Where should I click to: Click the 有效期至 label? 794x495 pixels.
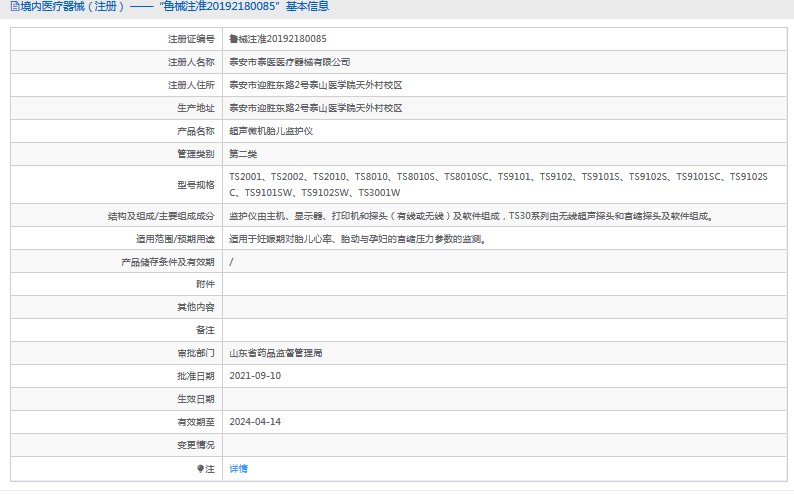click(196, 422)
